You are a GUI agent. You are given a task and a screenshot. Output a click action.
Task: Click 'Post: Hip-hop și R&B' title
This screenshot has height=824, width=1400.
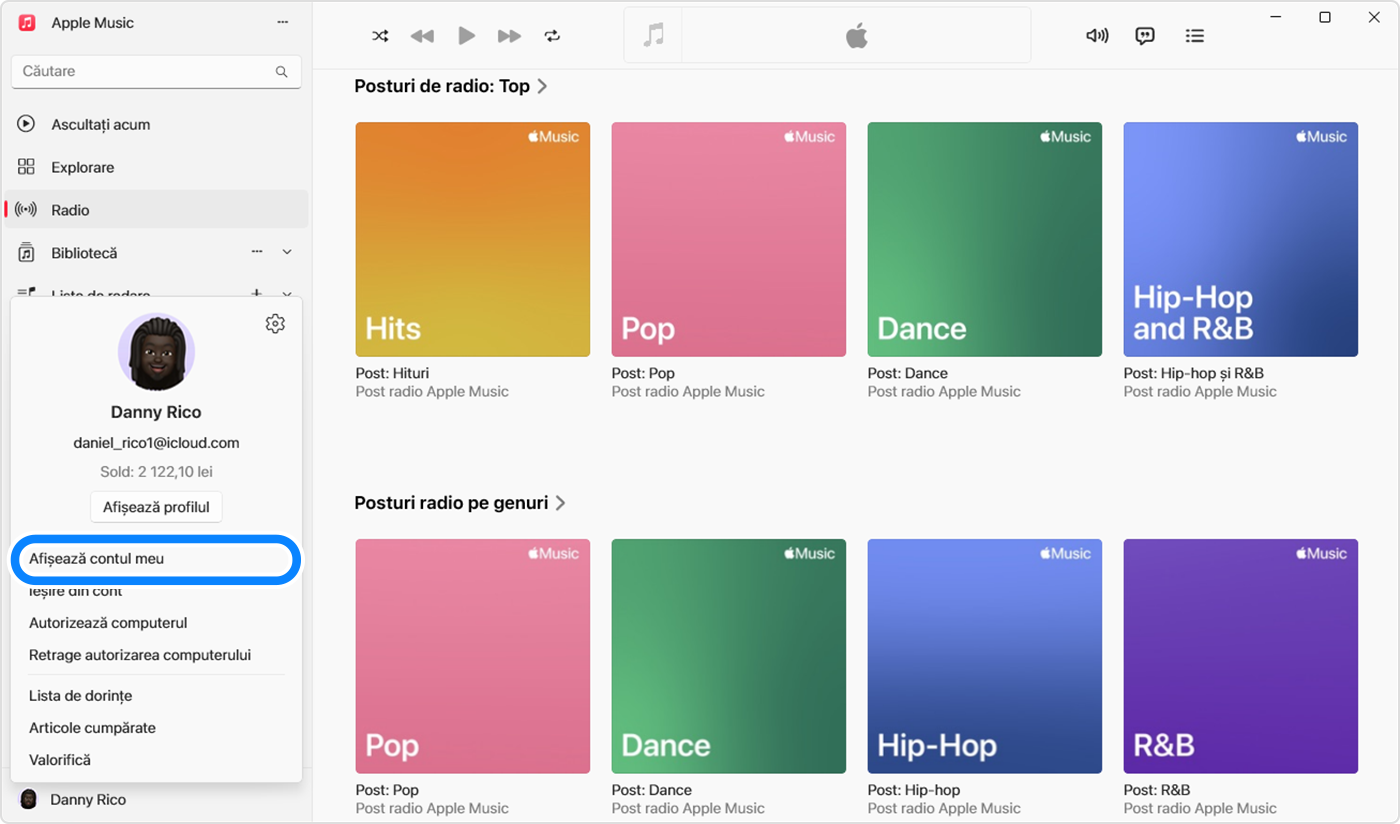(x=1194, y=373)
